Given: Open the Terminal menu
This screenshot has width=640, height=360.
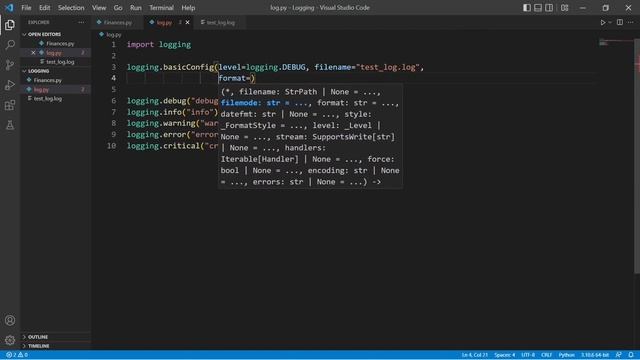Looking at the screenshot, I should [x=161, y=8].
